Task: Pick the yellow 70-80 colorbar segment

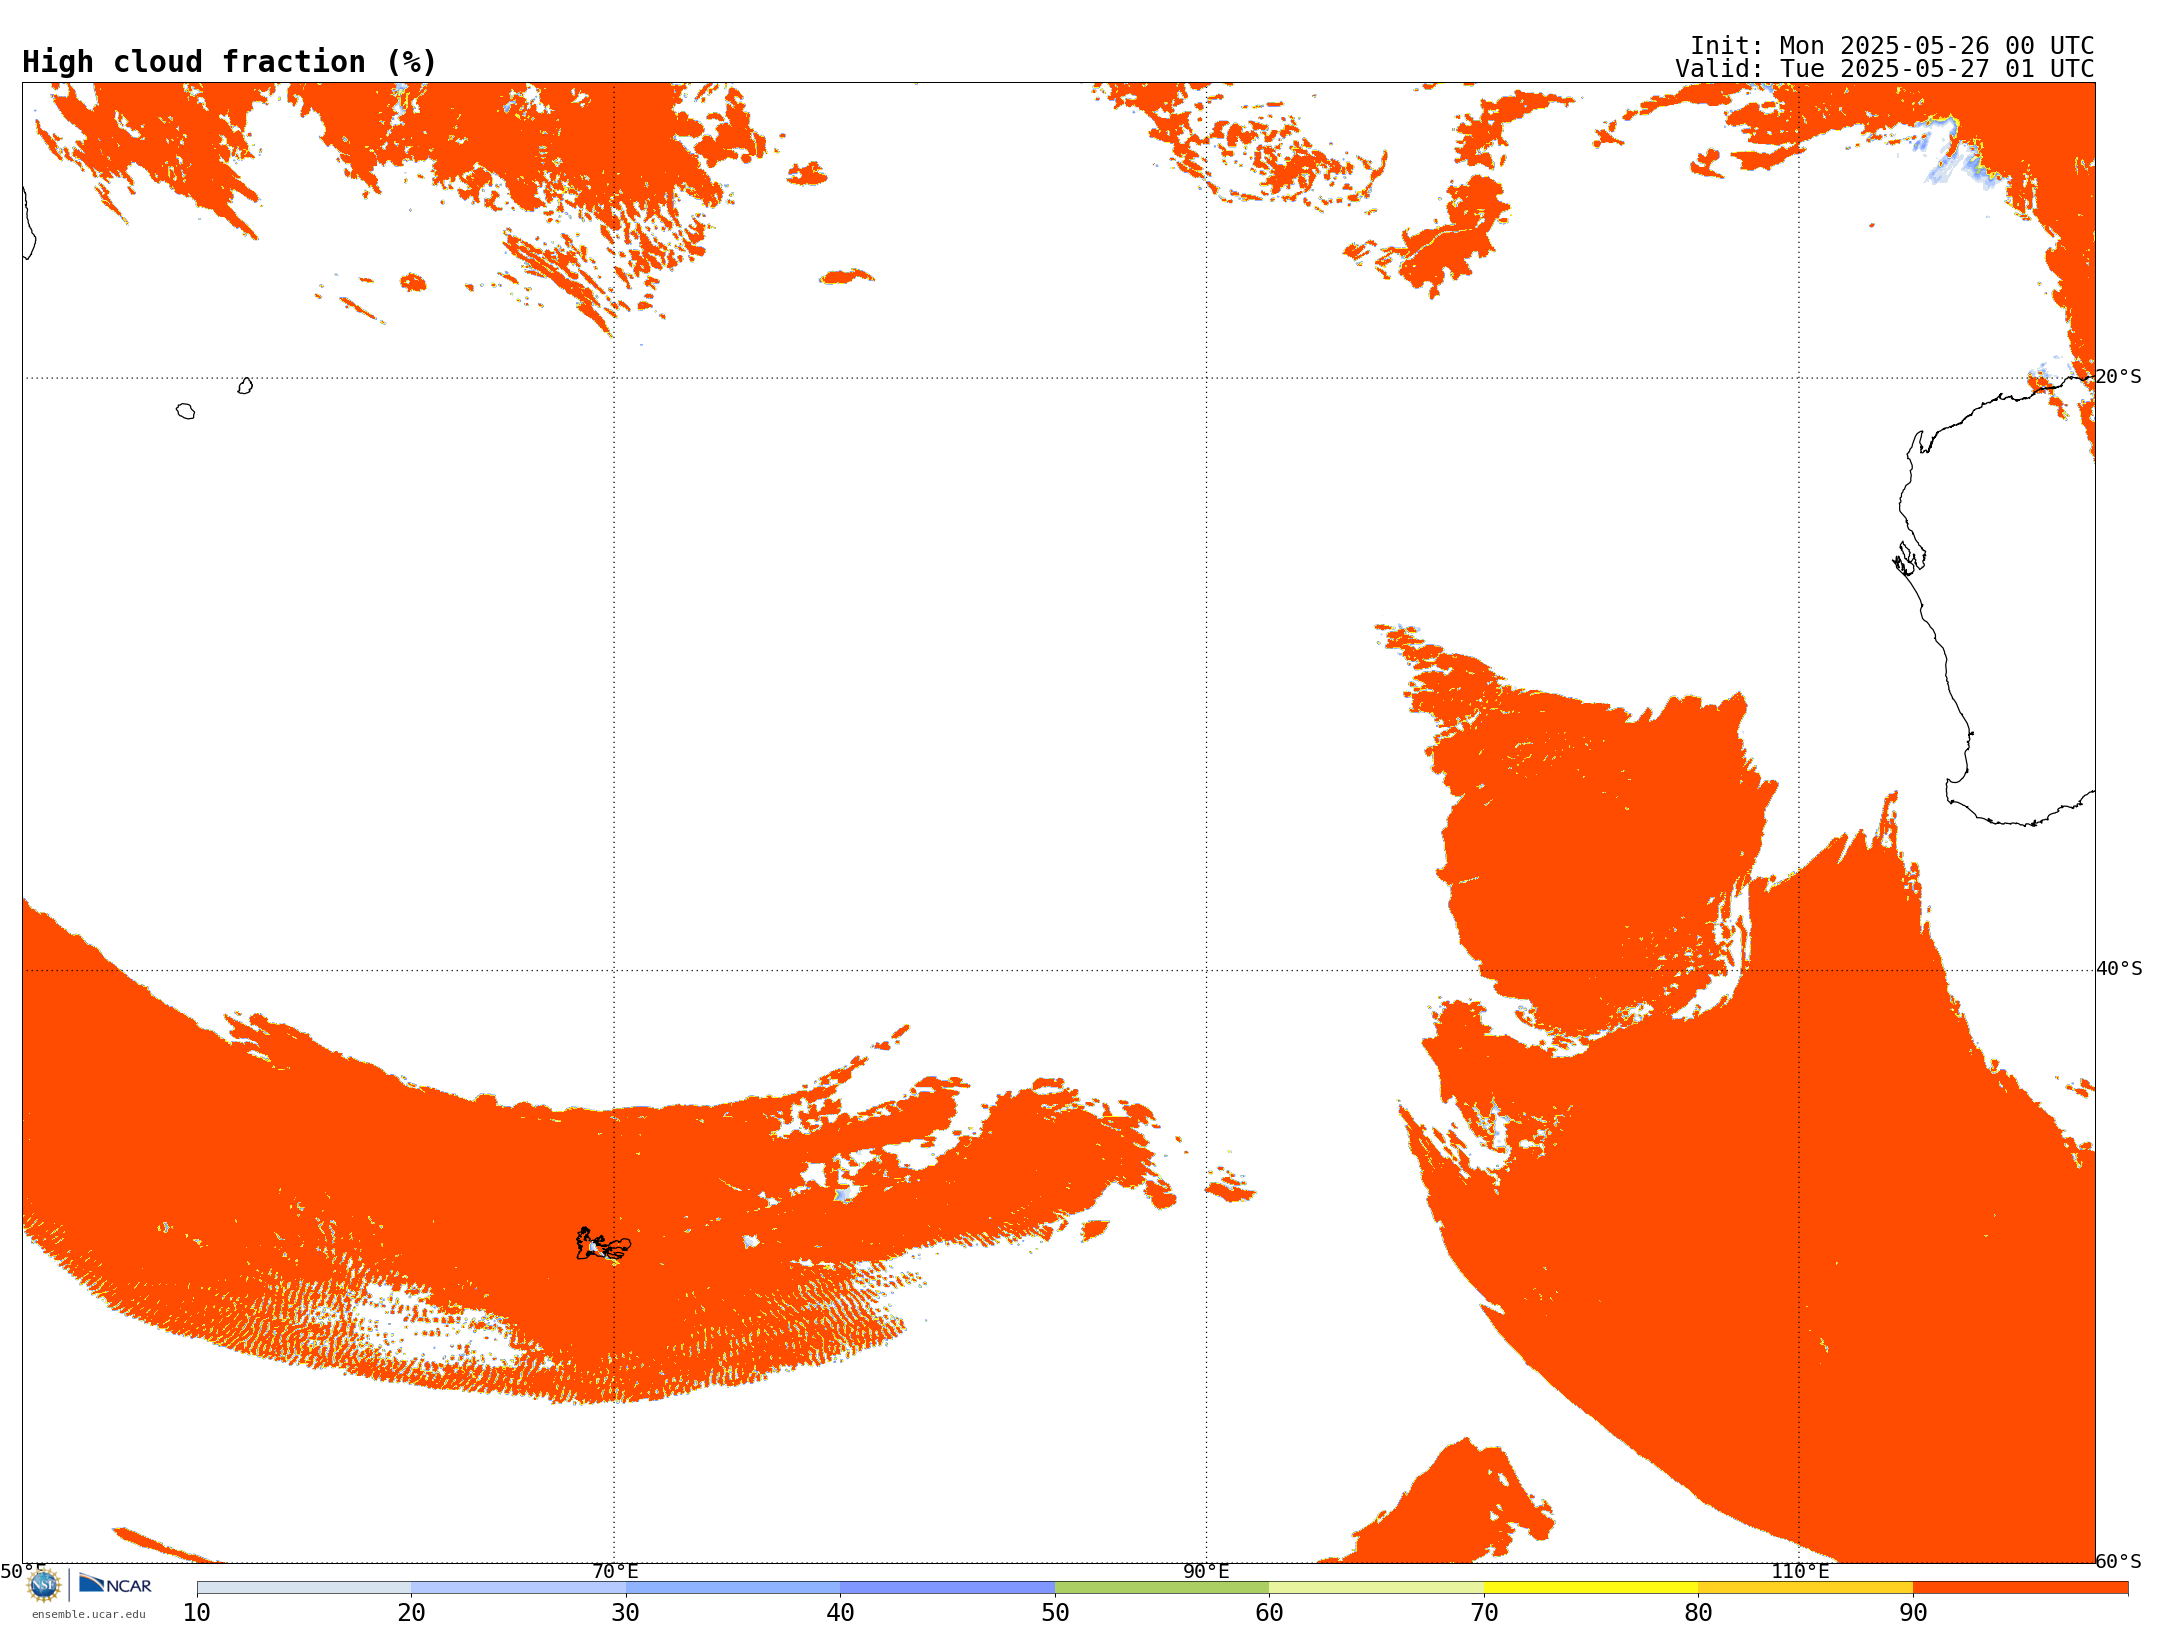Action: point(1591,1588)
